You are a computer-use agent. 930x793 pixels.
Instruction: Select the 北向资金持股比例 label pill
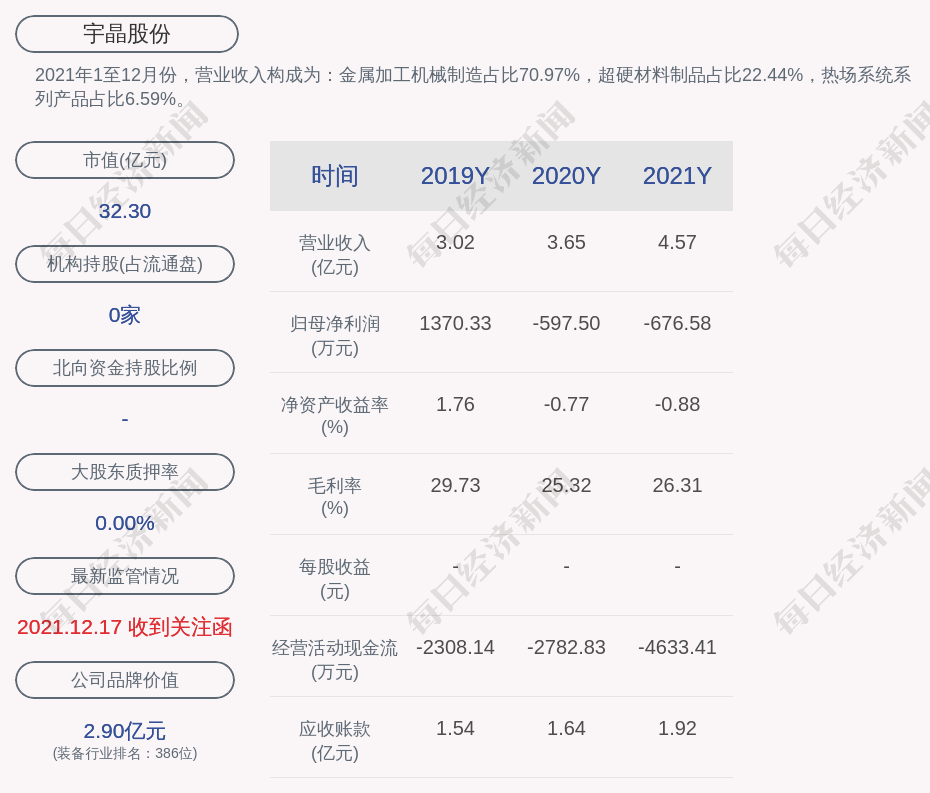125,368
